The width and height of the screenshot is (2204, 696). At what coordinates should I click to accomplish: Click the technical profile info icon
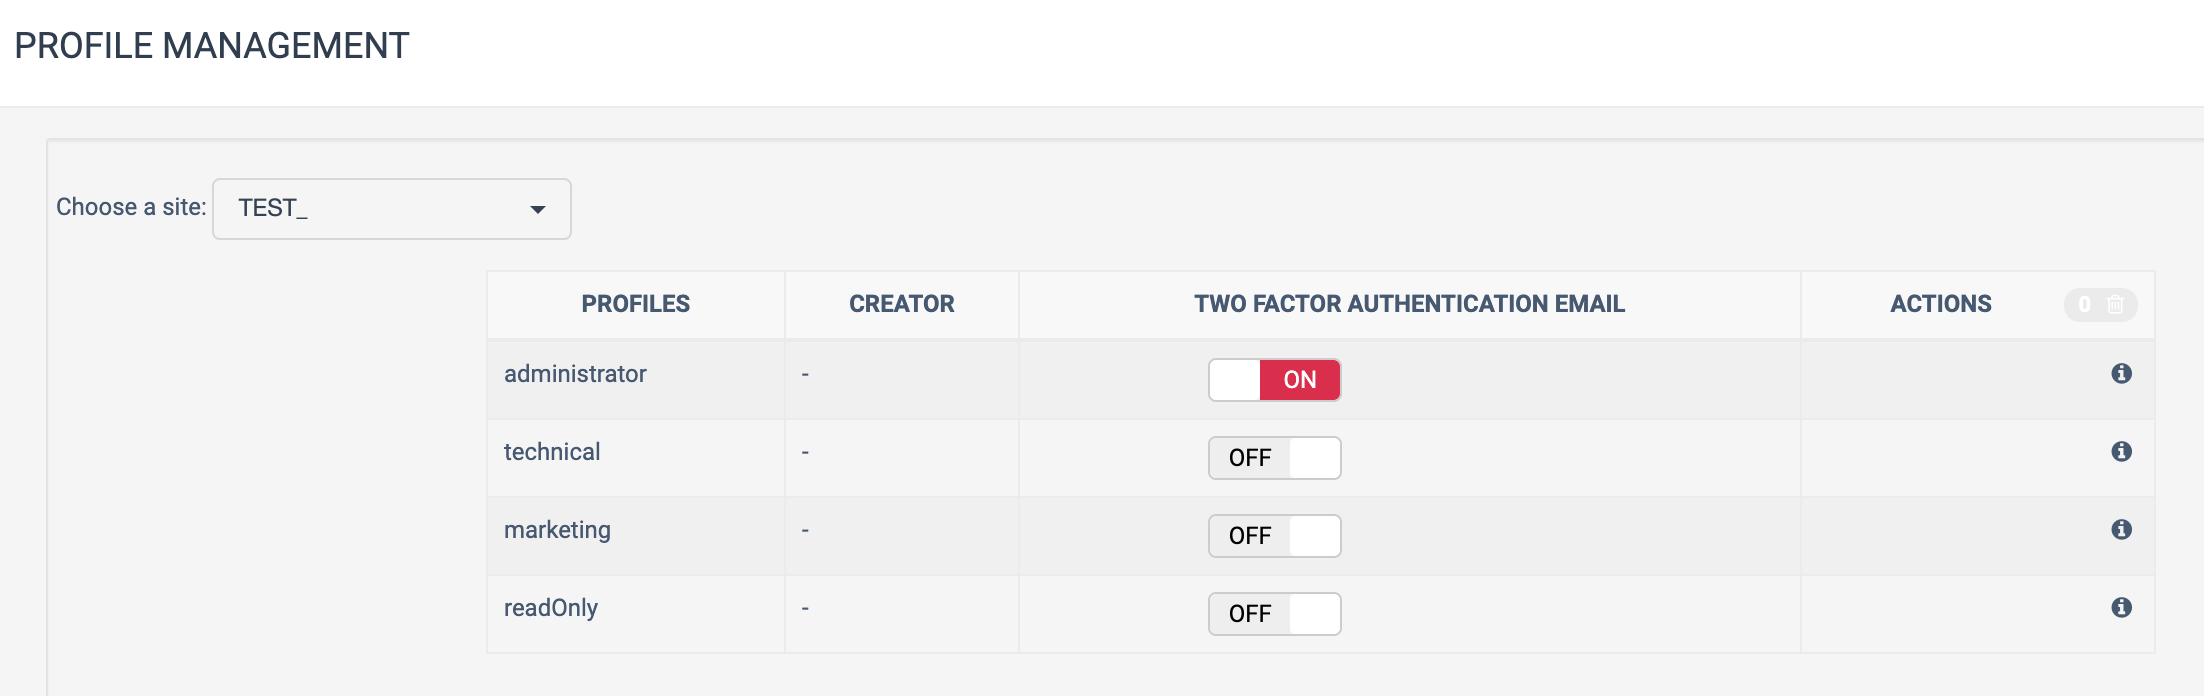(x=2121, y=451)
